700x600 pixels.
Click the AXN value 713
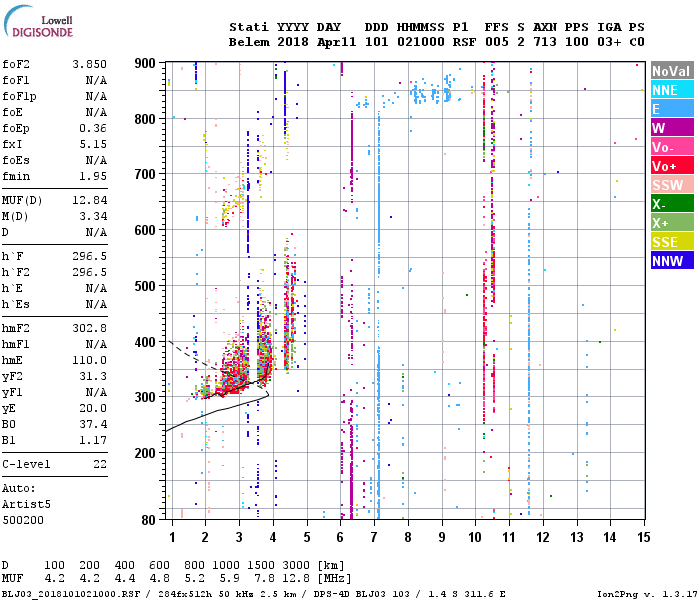tap(545, 42)
